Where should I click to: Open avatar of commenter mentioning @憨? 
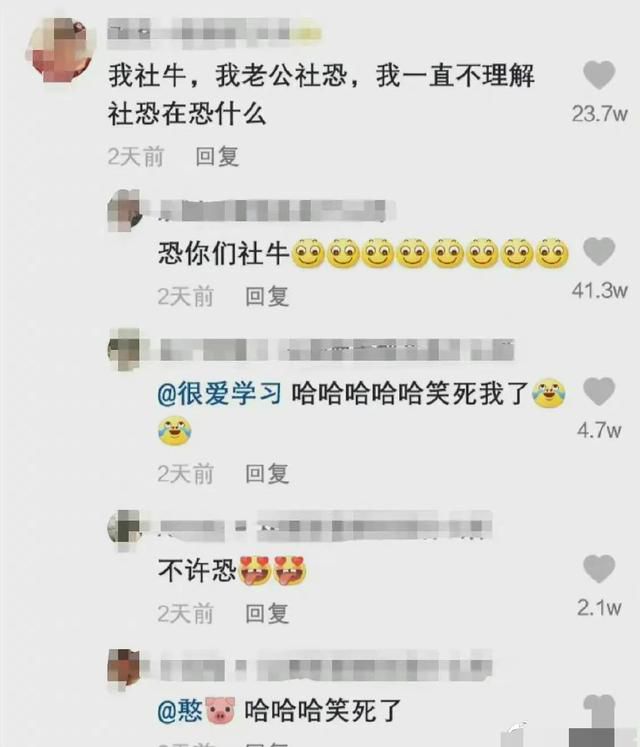125,669
